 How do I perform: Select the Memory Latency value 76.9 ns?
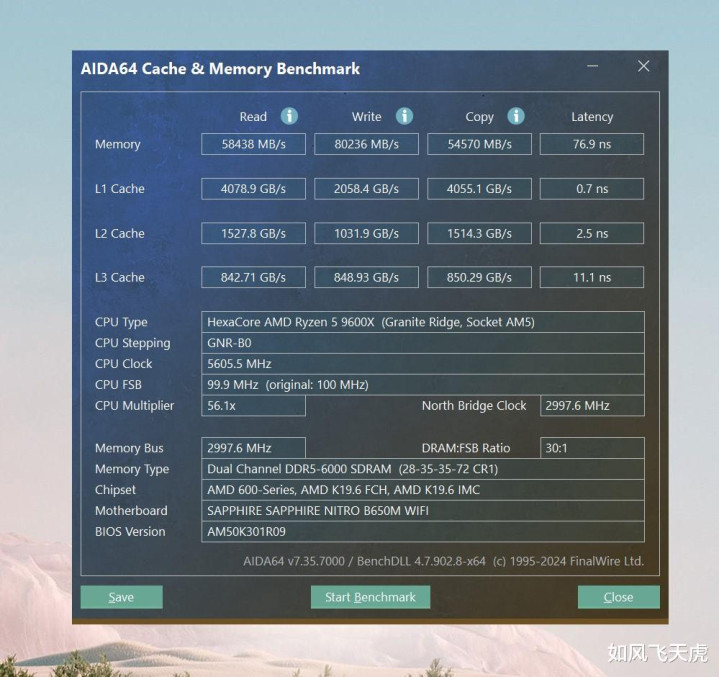(592, 144)
